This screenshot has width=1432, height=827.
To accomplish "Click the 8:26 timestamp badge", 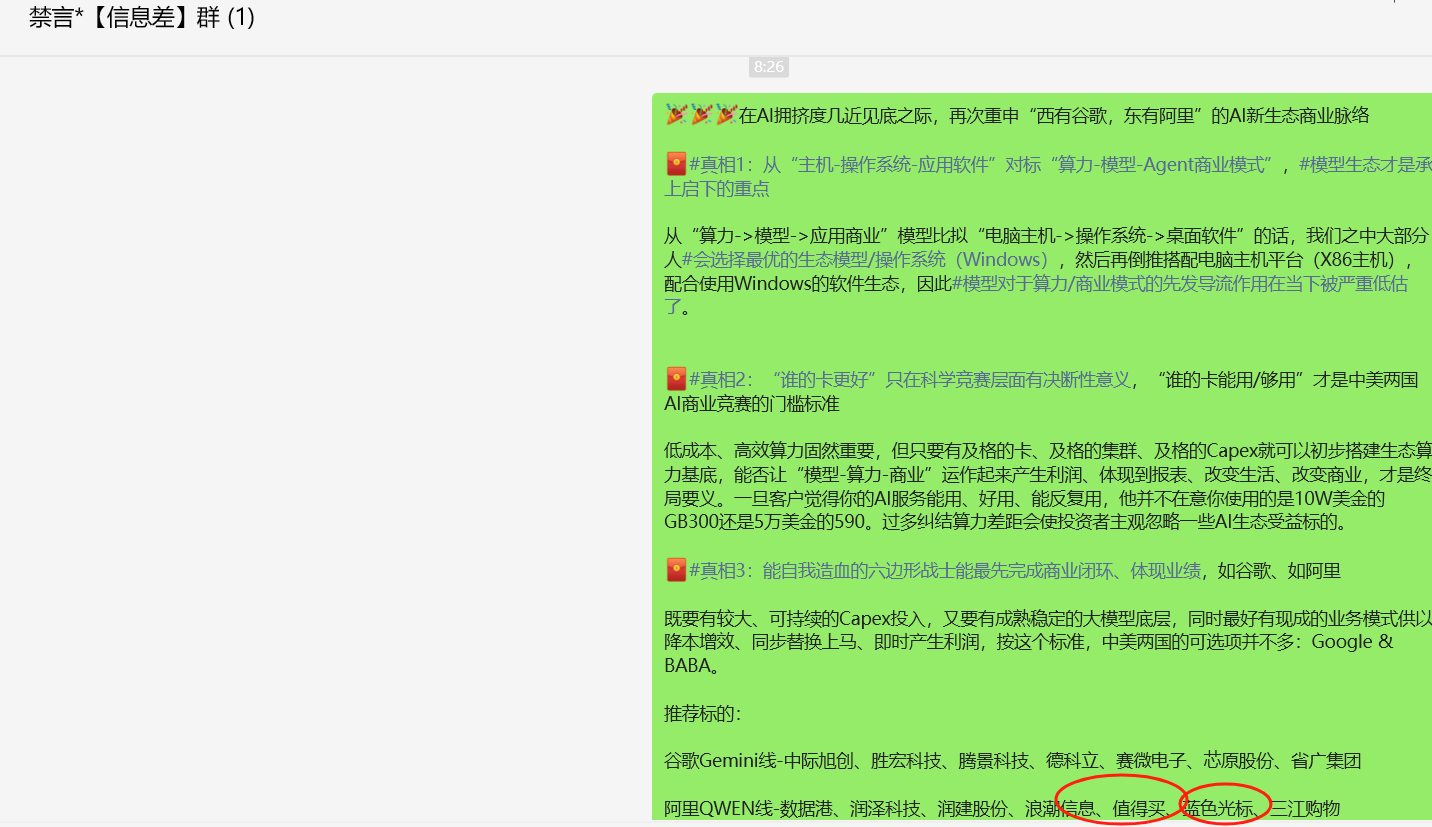I will (768, 67).
